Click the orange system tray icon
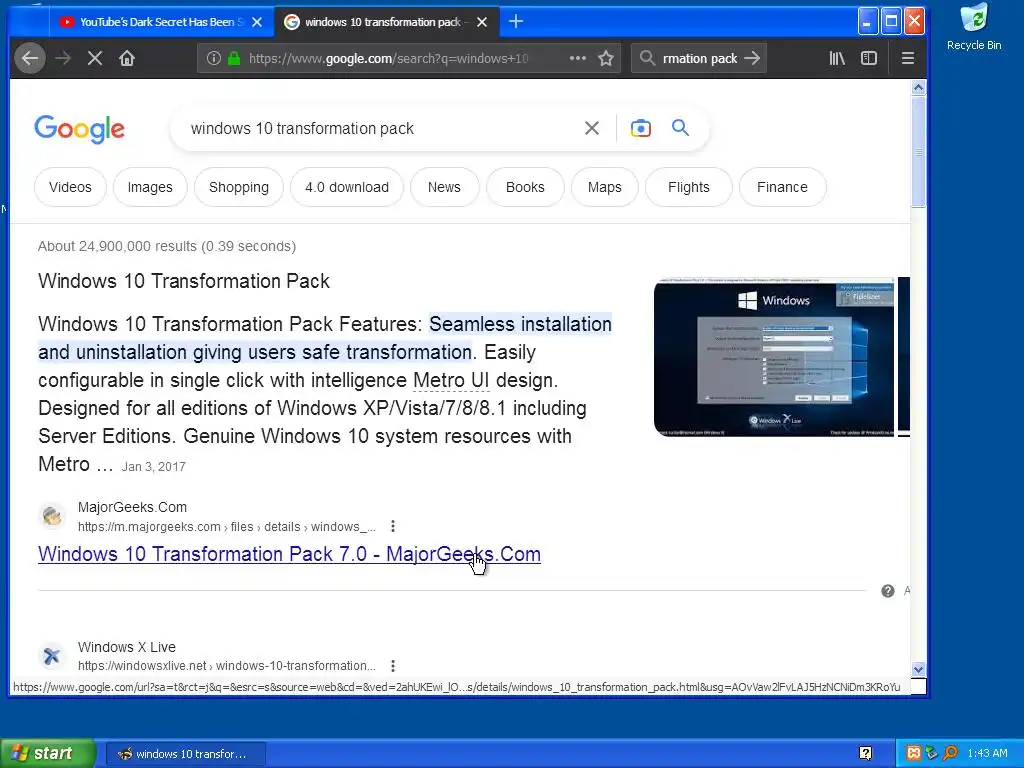This screenshot has height=768, width=1024. (x=914, y=754)
